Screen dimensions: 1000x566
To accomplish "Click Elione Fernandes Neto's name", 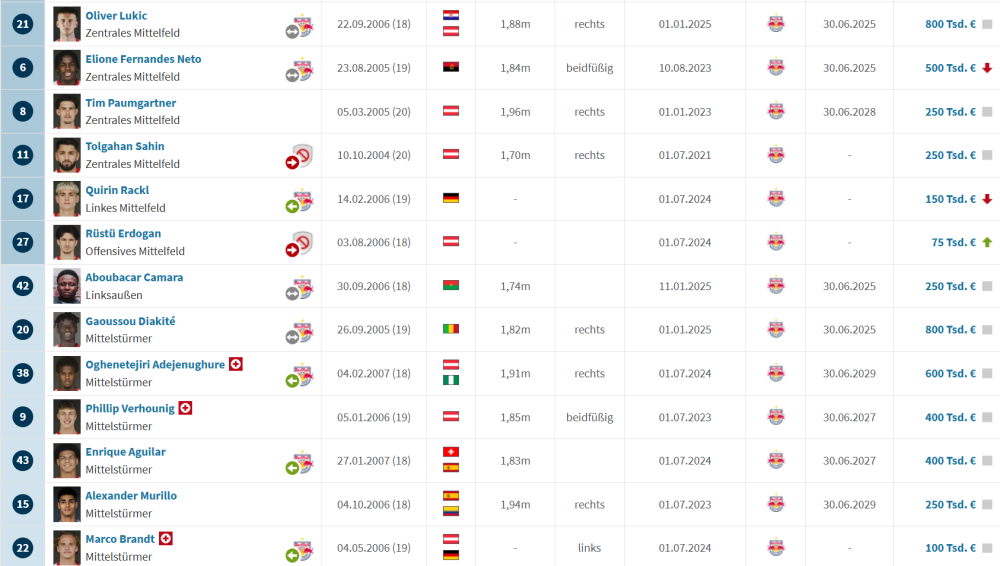I will (143, 59).
